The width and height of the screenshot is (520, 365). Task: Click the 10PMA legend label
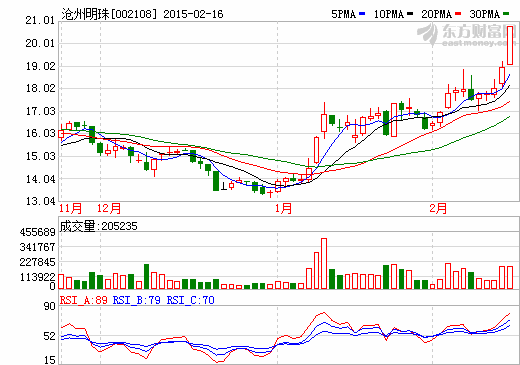click(389, 14)
